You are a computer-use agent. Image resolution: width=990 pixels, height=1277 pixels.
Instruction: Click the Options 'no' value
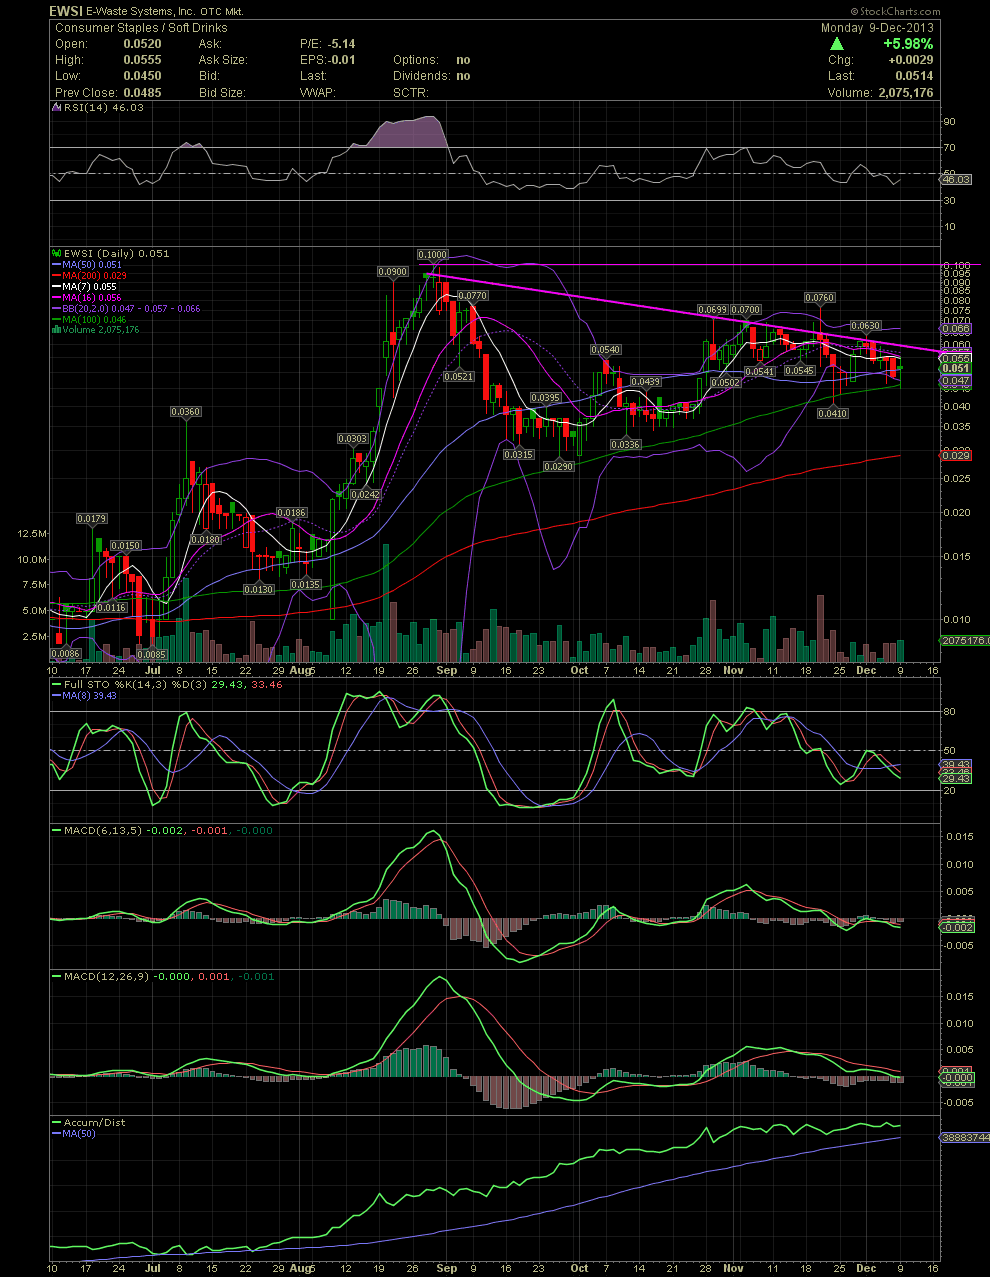(x=463, y=60)
